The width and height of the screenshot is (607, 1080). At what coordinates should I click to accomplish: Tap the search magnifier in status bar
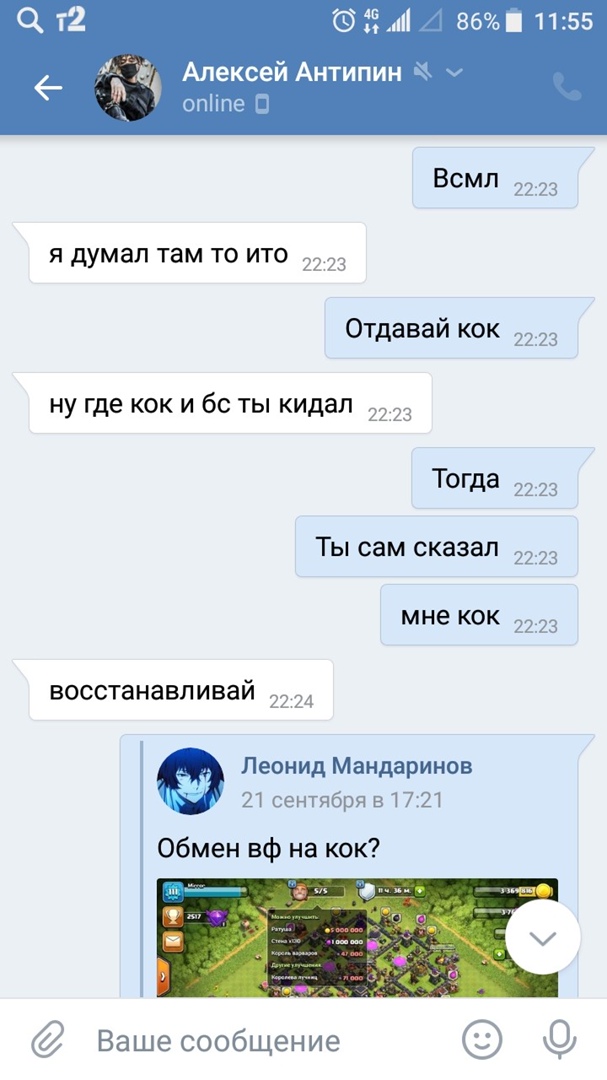(x=30, y=21)
